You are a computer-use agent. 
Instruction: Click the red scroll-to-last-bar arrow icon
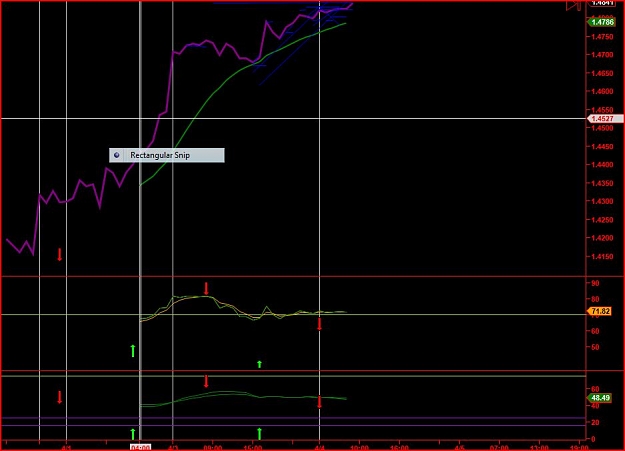pos(573,6)
